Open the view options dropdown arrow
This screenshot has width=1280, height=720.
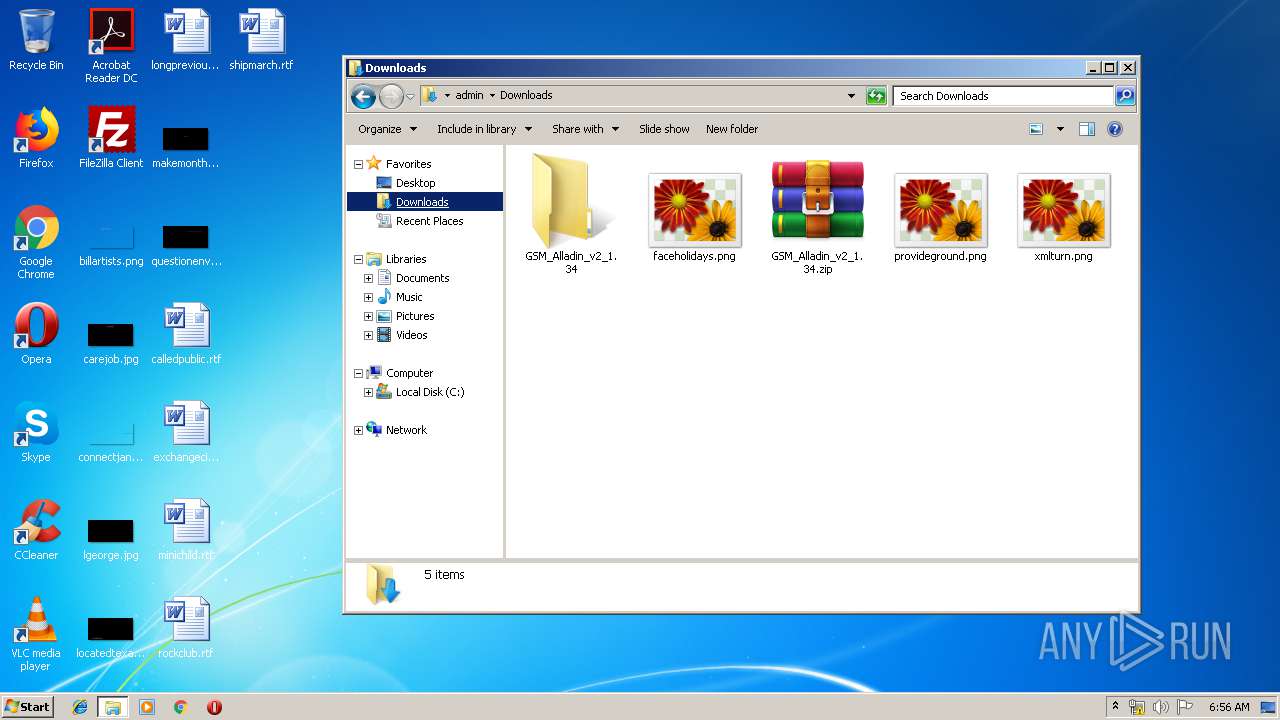point(1060,129)
